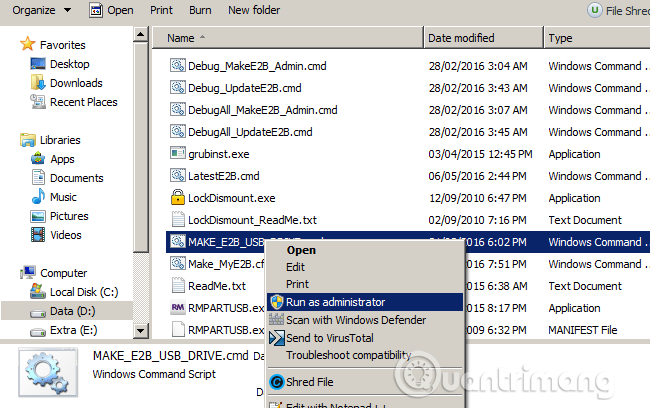
Task: Select the MAKE_E2B_USB highlighted file name
Action: click(226, 242)
